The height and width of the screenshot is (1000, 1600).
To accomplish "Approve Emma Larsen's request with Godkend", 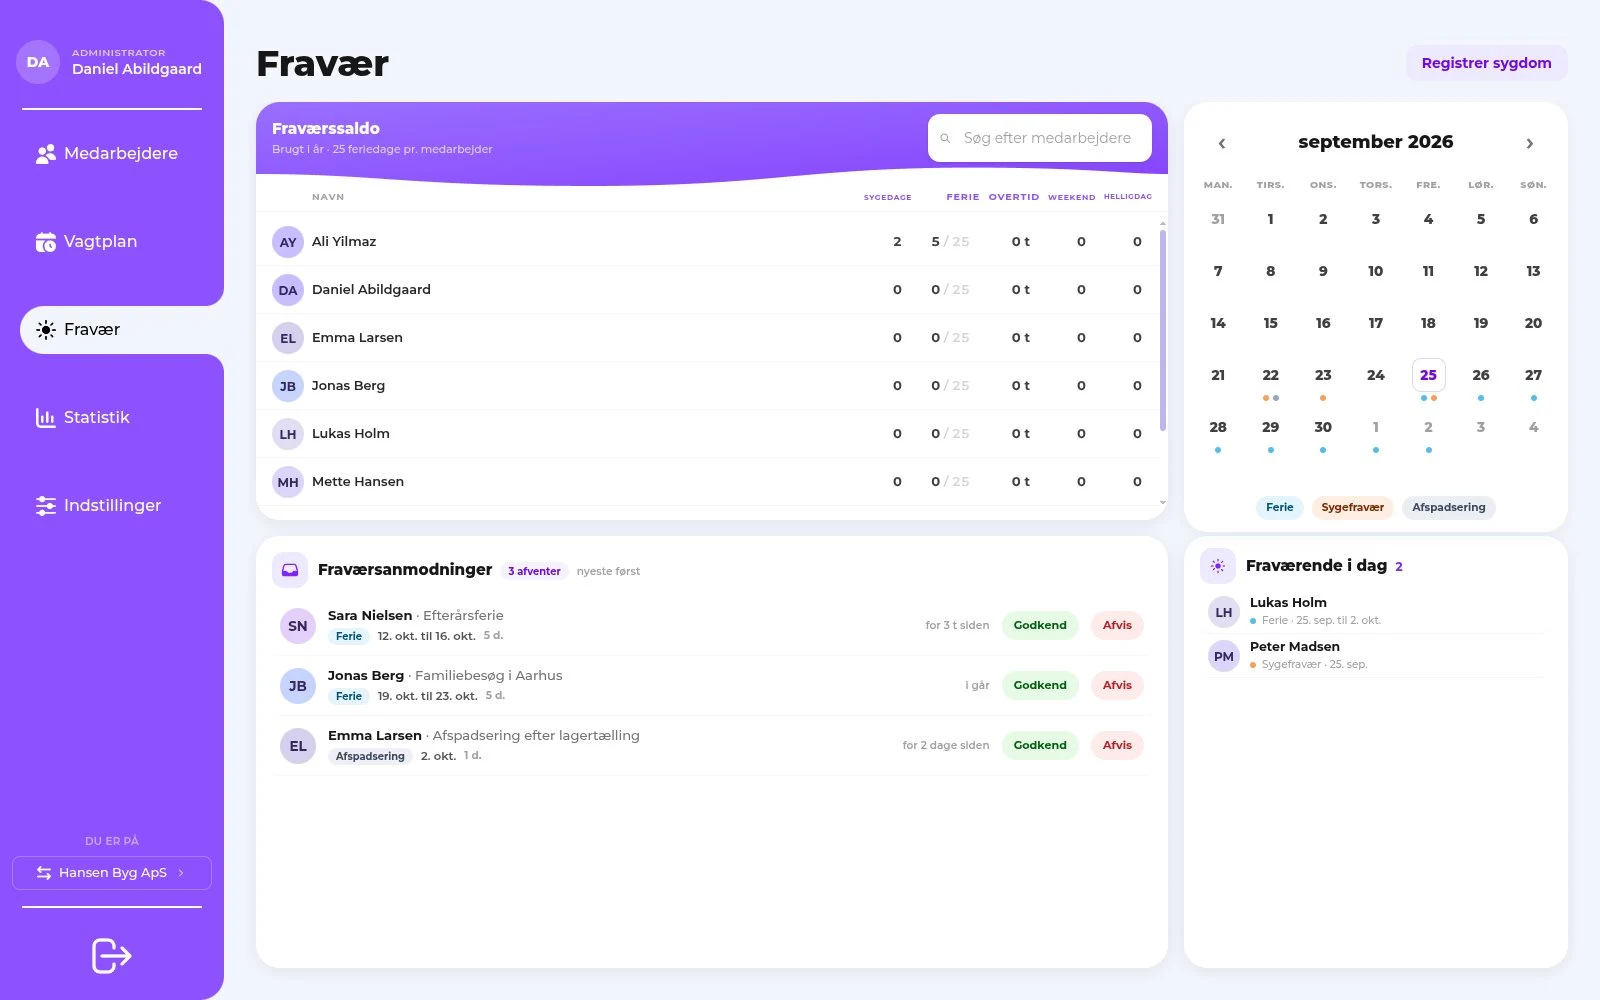I will [1040, 746].
